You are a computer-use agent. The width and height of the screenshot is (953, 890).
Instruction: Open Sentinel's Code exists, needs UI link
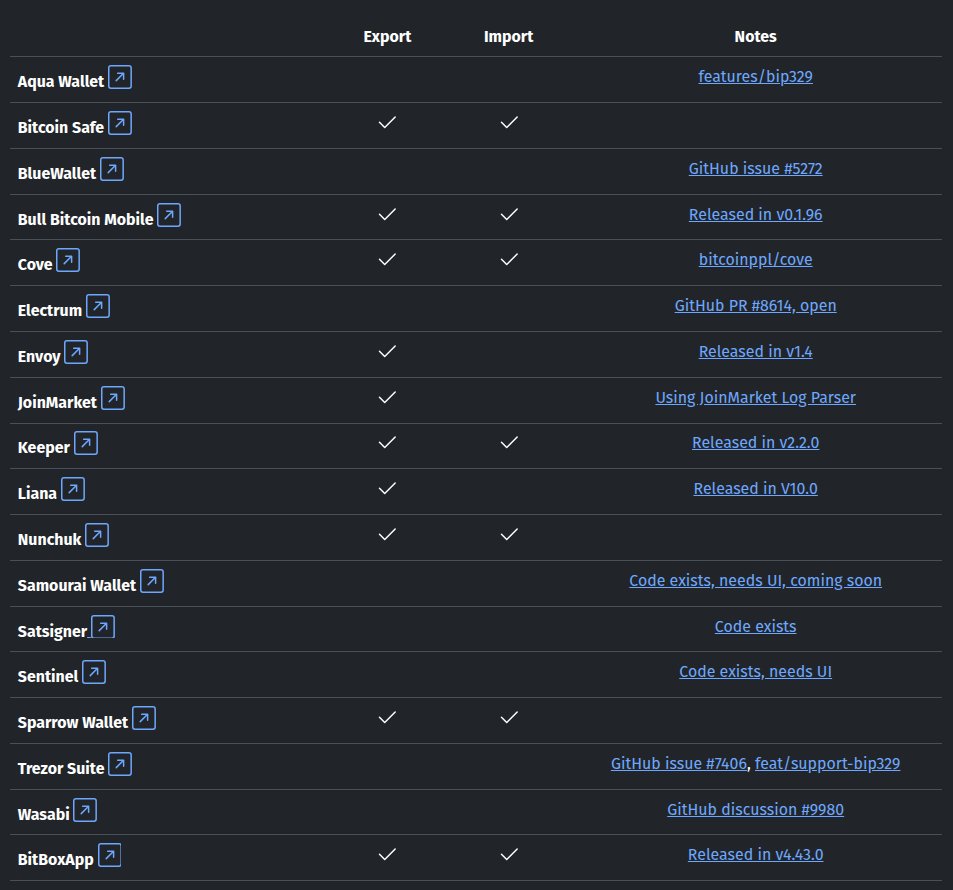pos(755,672)
